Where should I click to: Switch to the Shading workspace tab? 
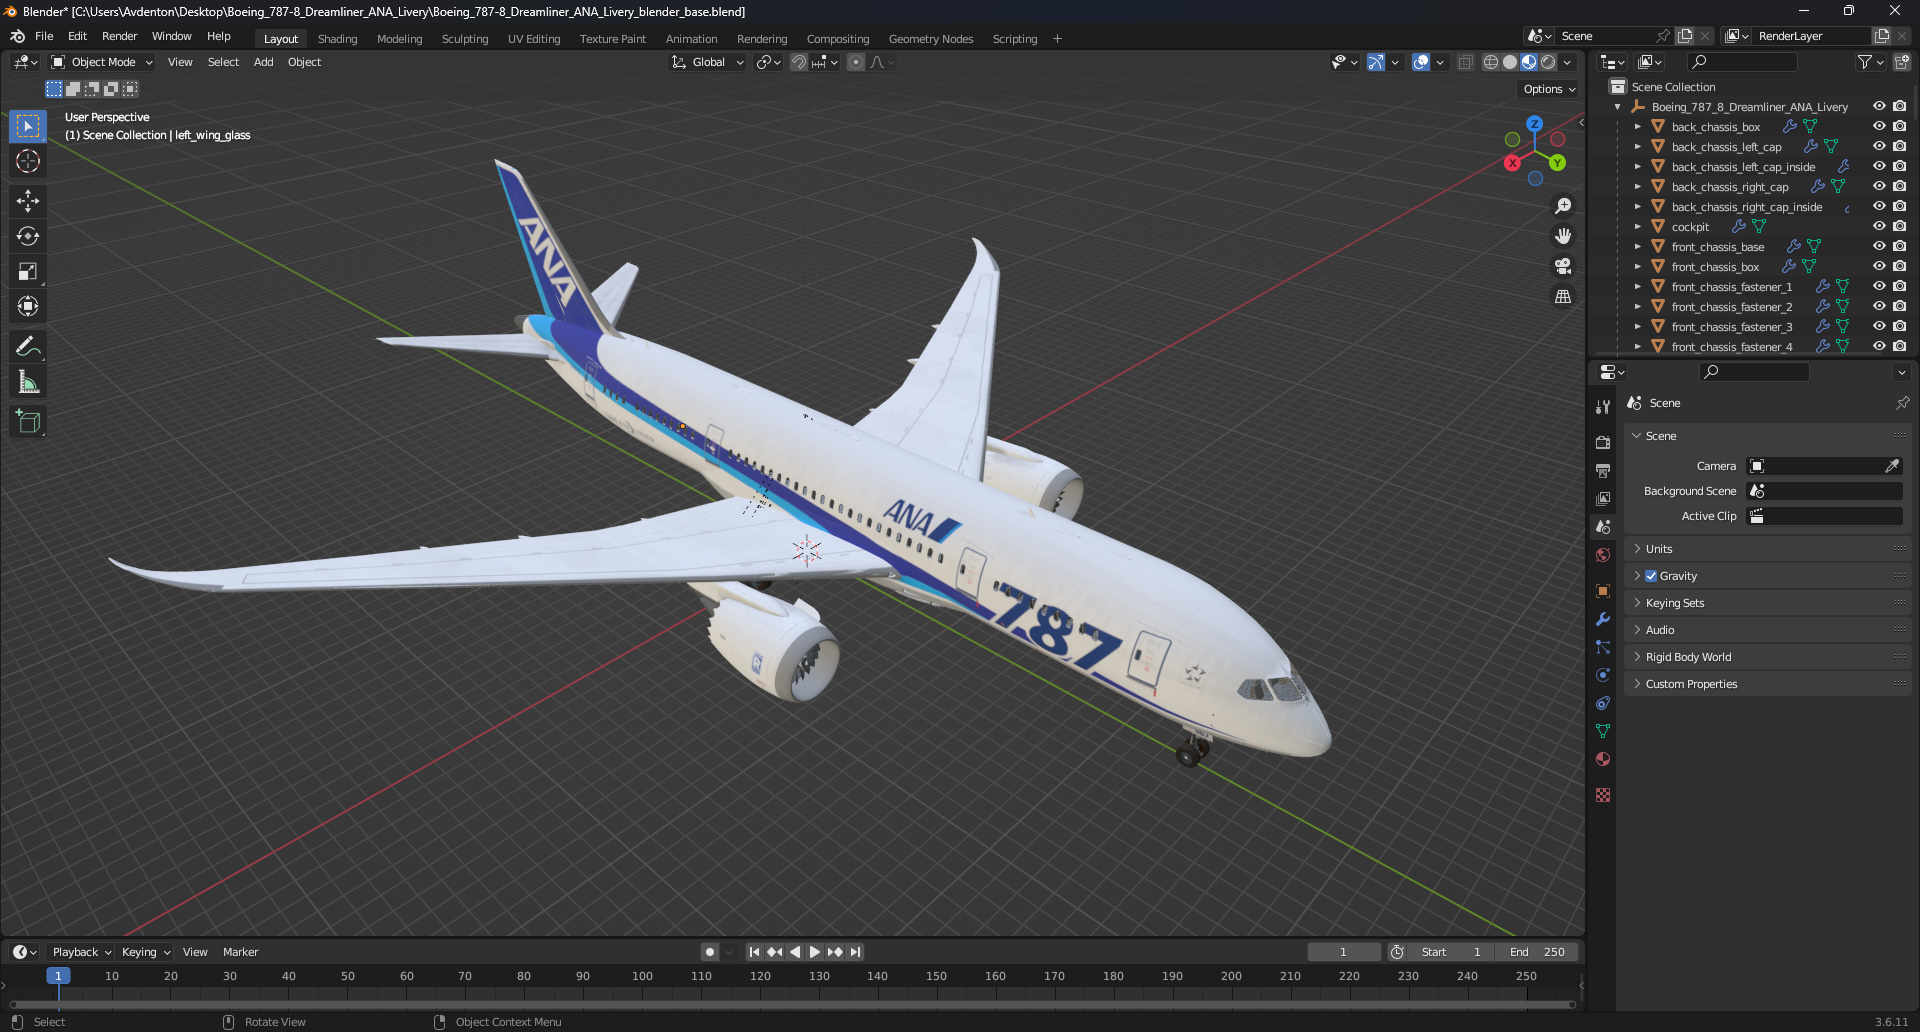click(x=337, y=39)
